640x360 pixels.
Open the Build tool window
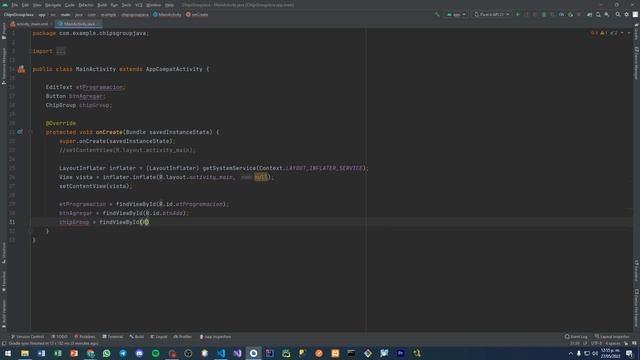[137, 337]
